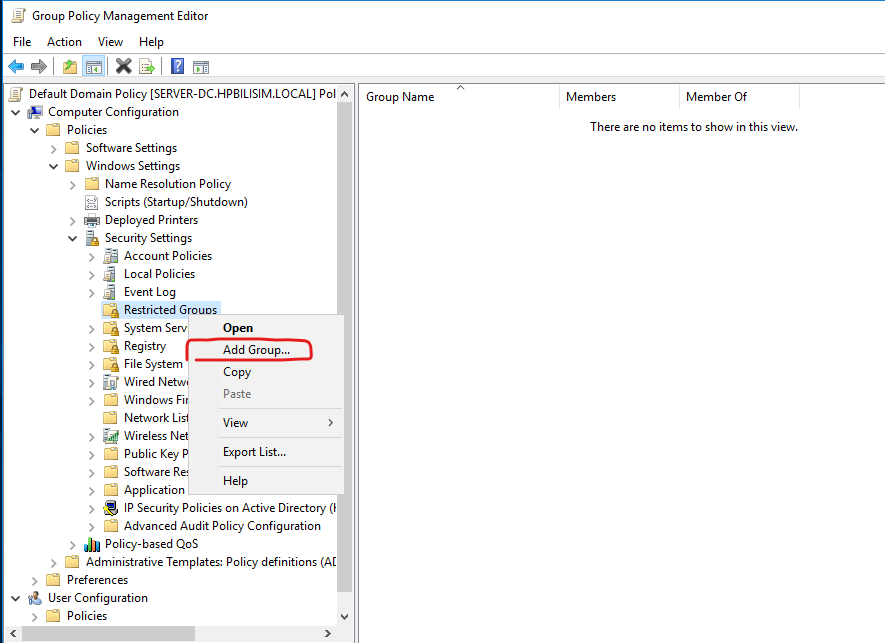Expand the Administrative Templates node
The image size is (885, 643).
[x=54, y=563]
